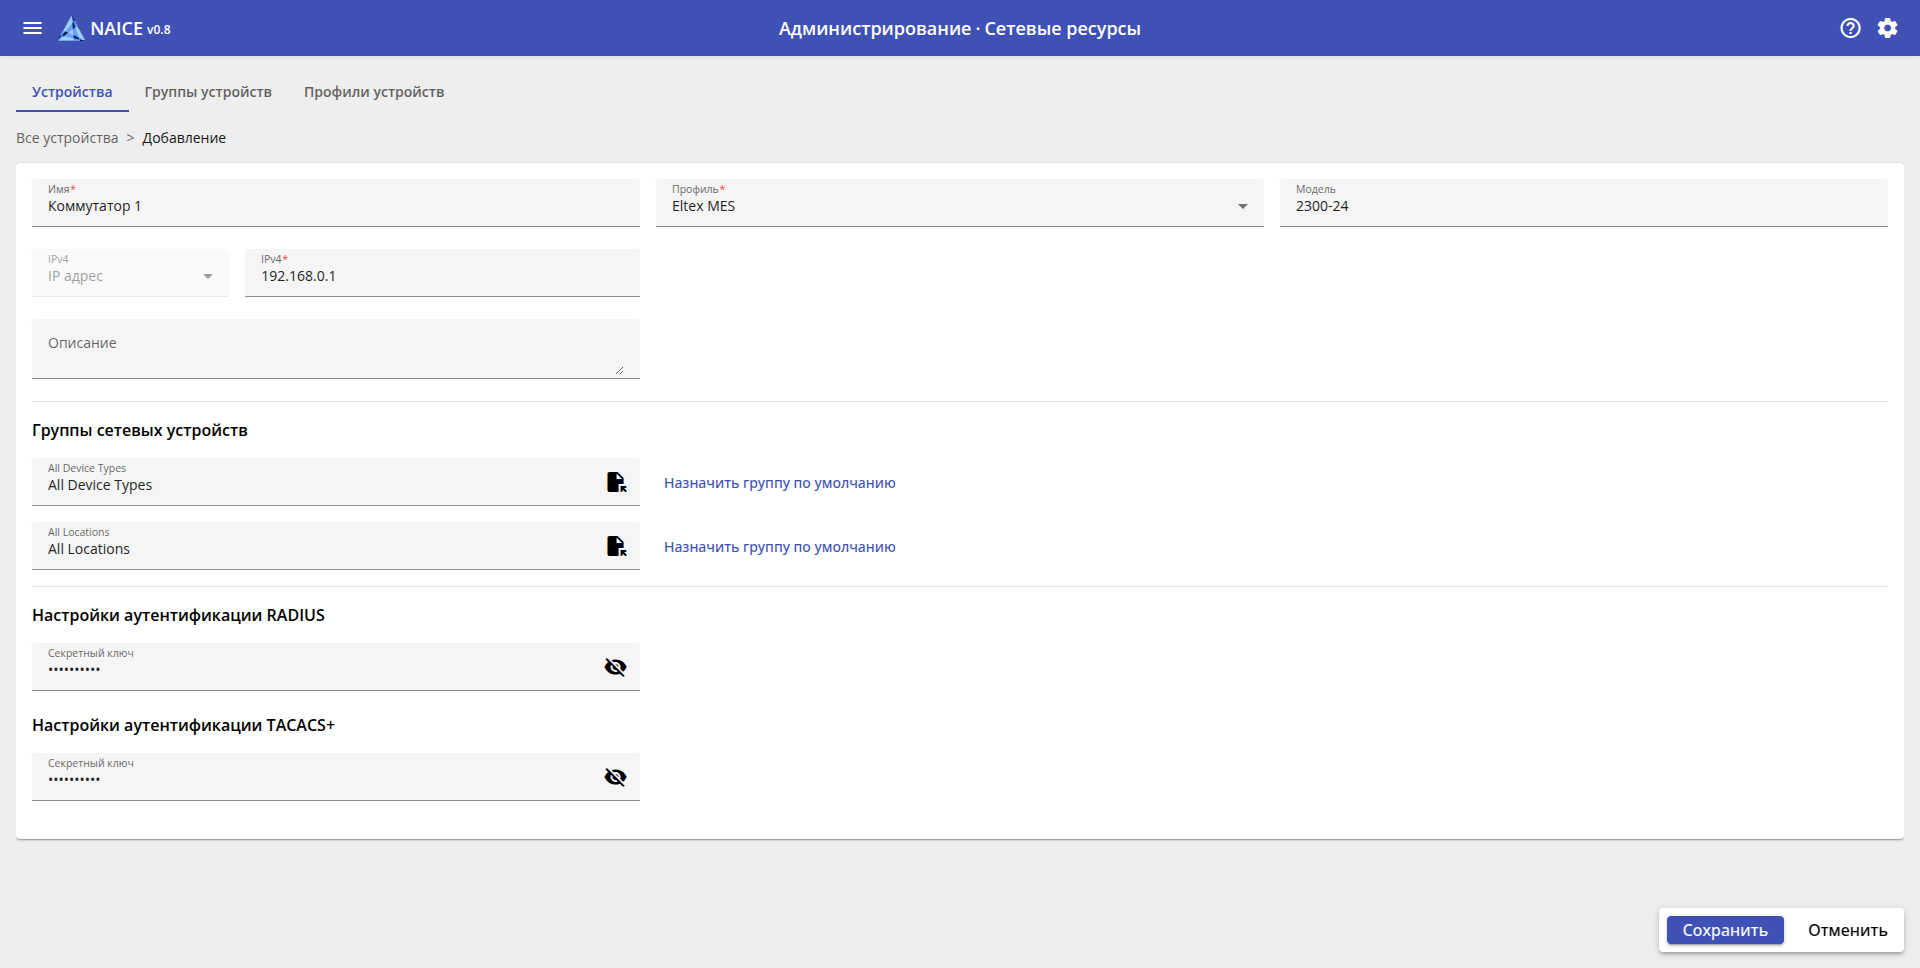Screen dimensions: 1920x968
Task: Click the NAICE v0.8 product name
Action: (131, 29)
